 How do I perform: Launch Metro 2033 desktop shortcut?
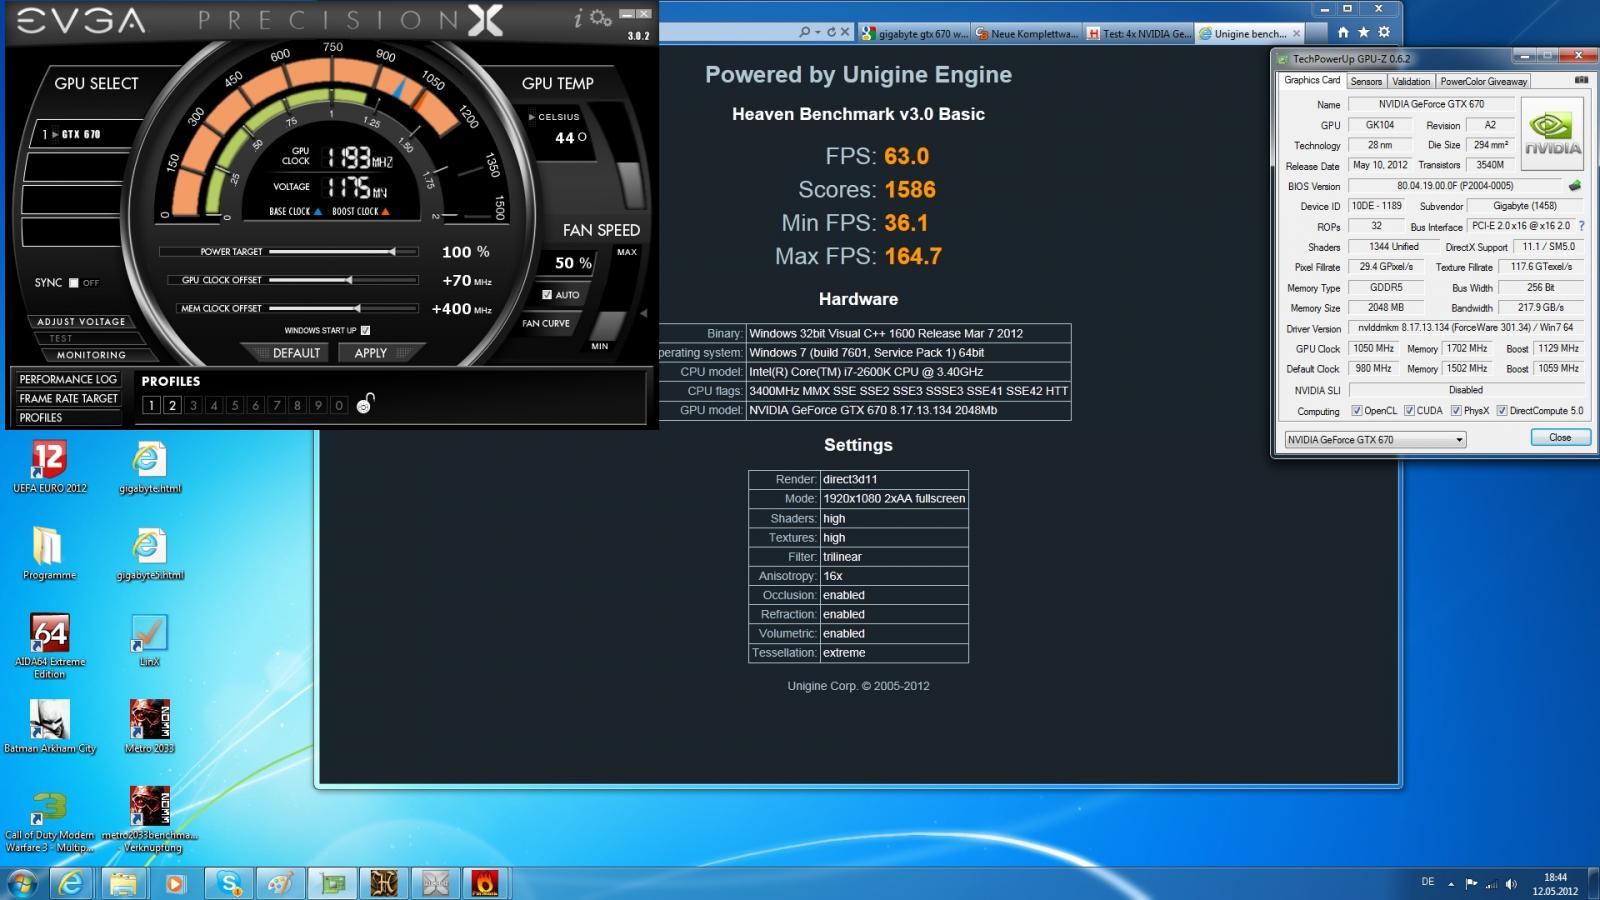coord(149,727)
